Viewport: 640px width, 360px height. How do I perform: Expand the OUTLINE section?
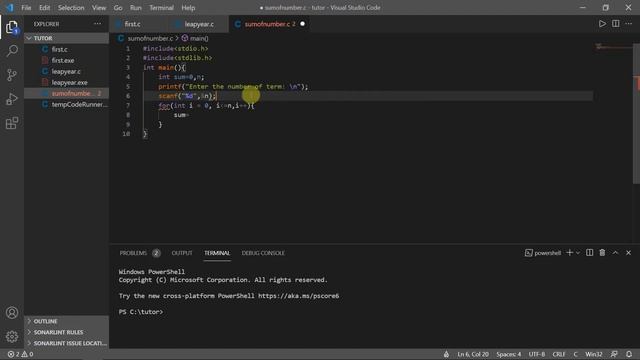point(67,321)
